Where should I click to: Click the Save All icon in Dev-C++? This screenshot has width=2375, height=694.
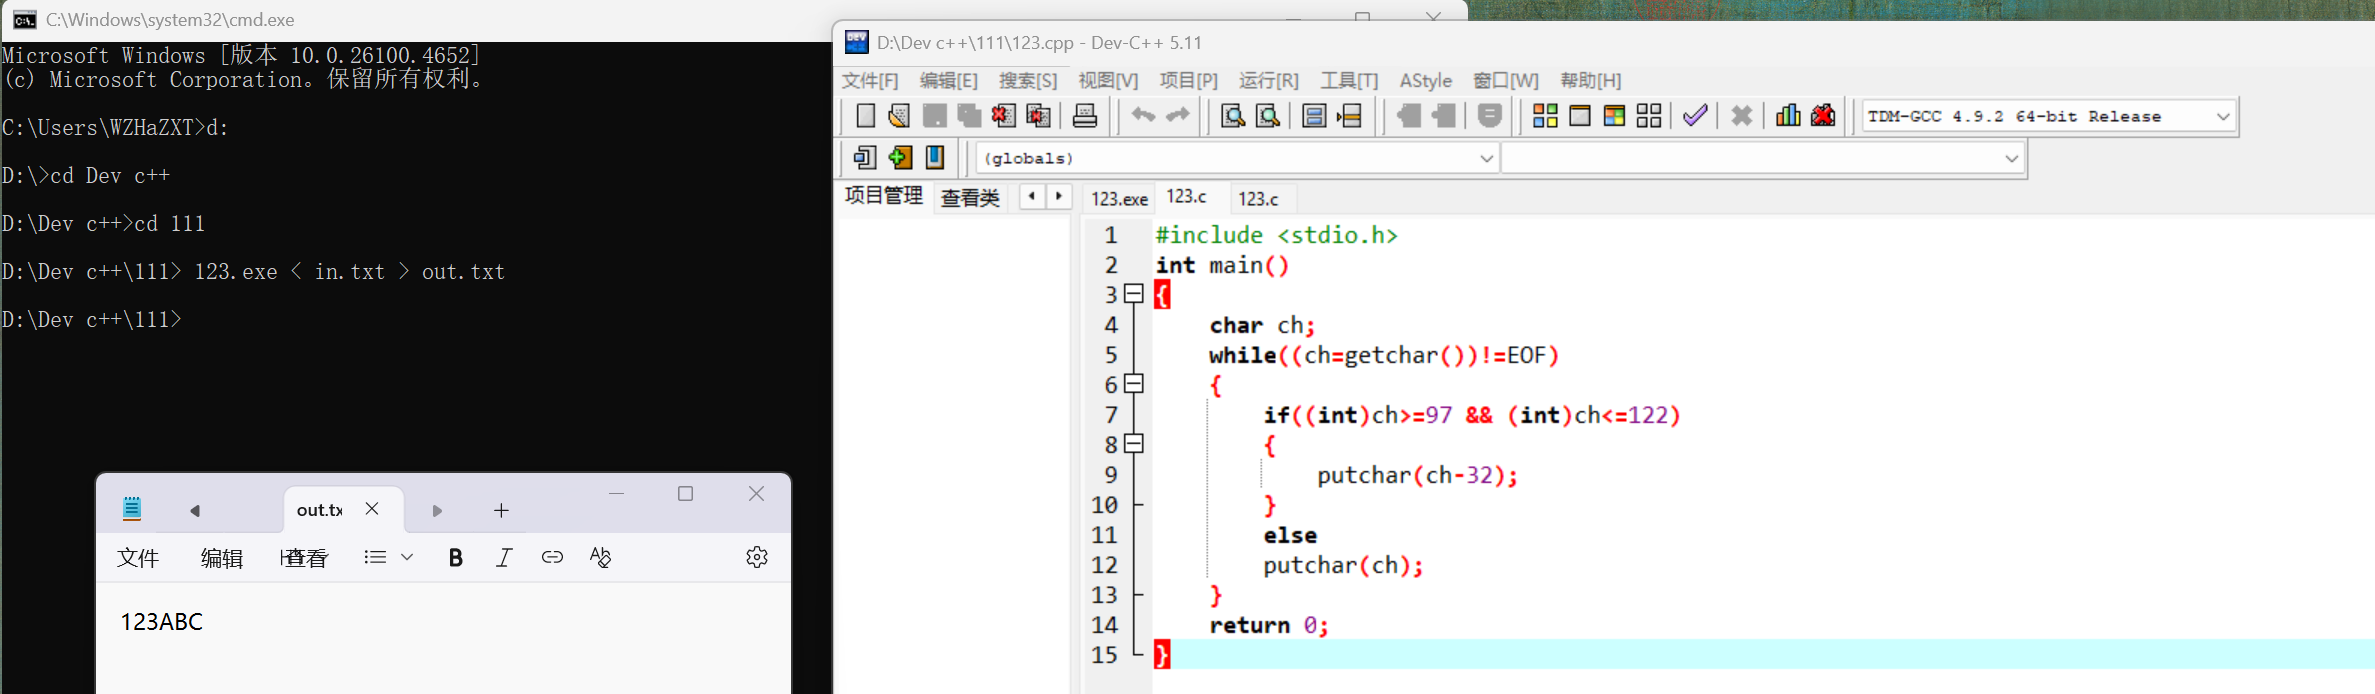pyautogui.click(x=969, y=116)
